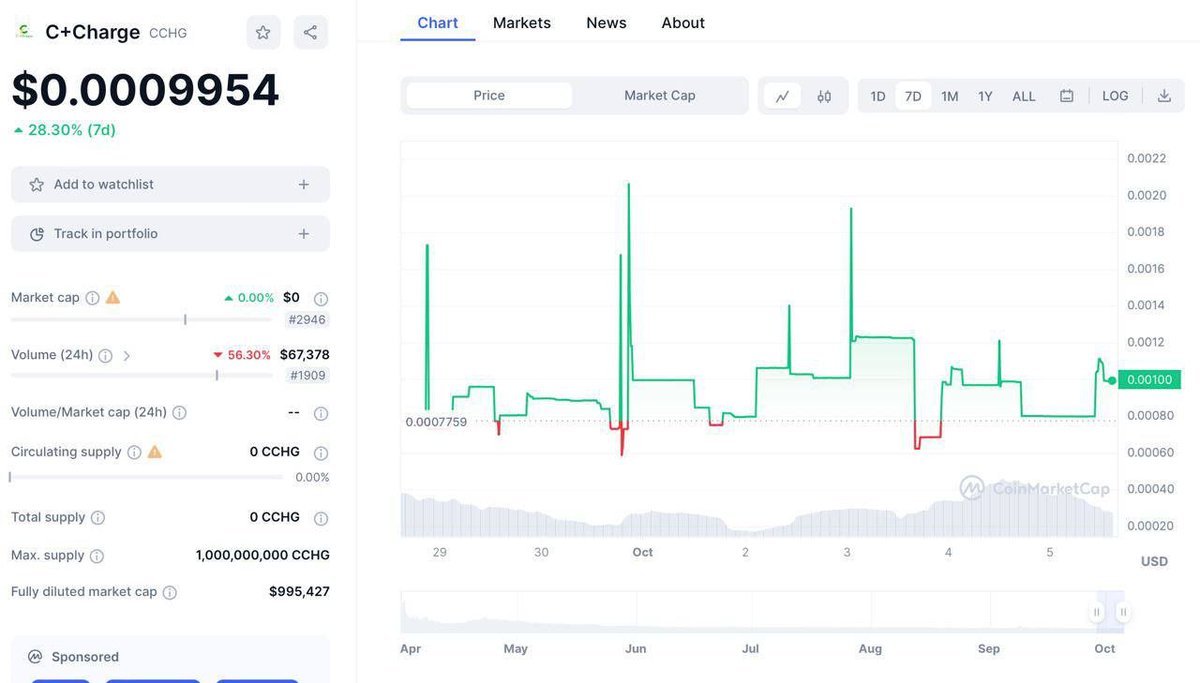Open the News tab
The width and height of the screenshot is (1200, 683).
606,23
